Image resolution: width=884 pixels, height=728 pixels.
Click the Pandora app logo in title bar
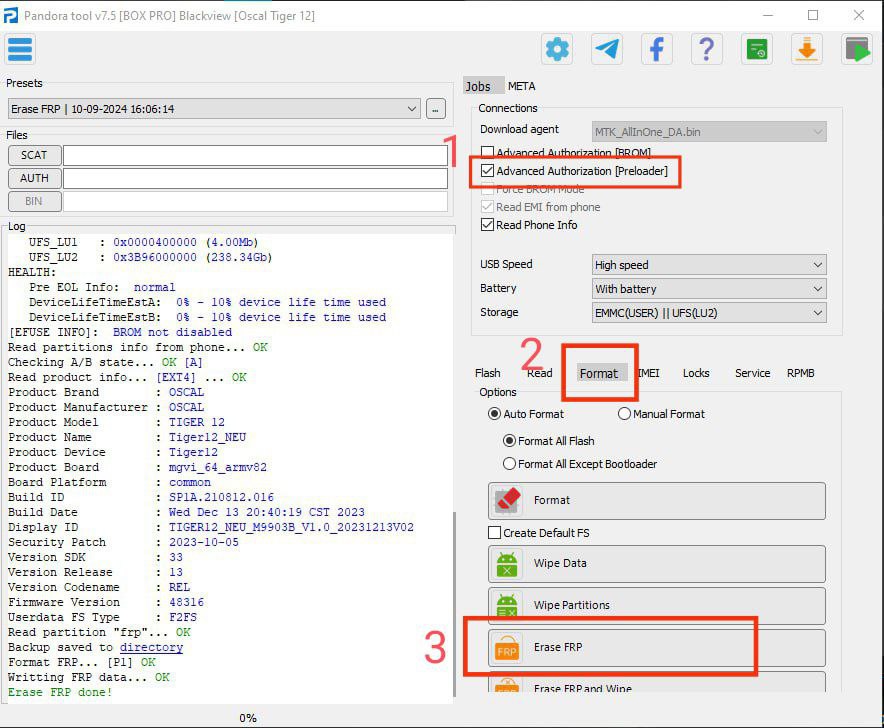pos(10,15)
